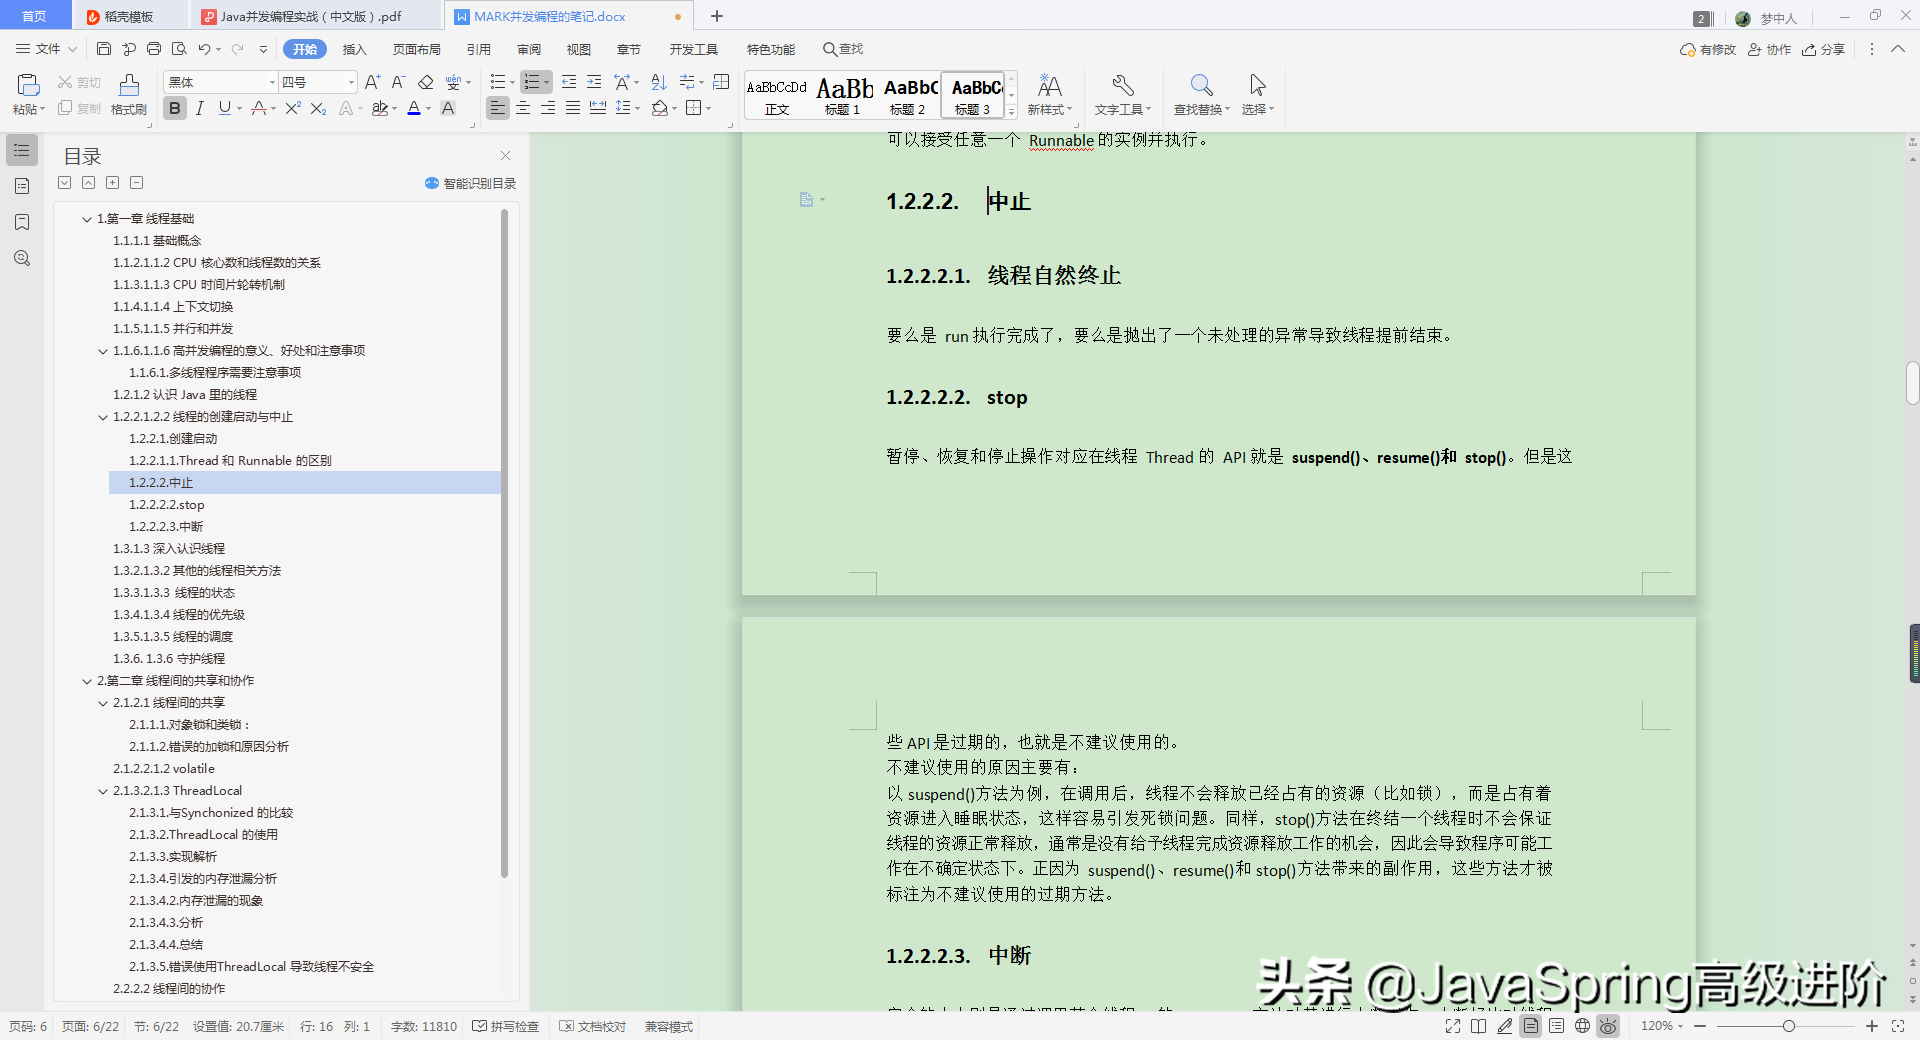This screenshot has width=1920, height=1040.
Task: Decrease paragraph indent
Action: 569,82
